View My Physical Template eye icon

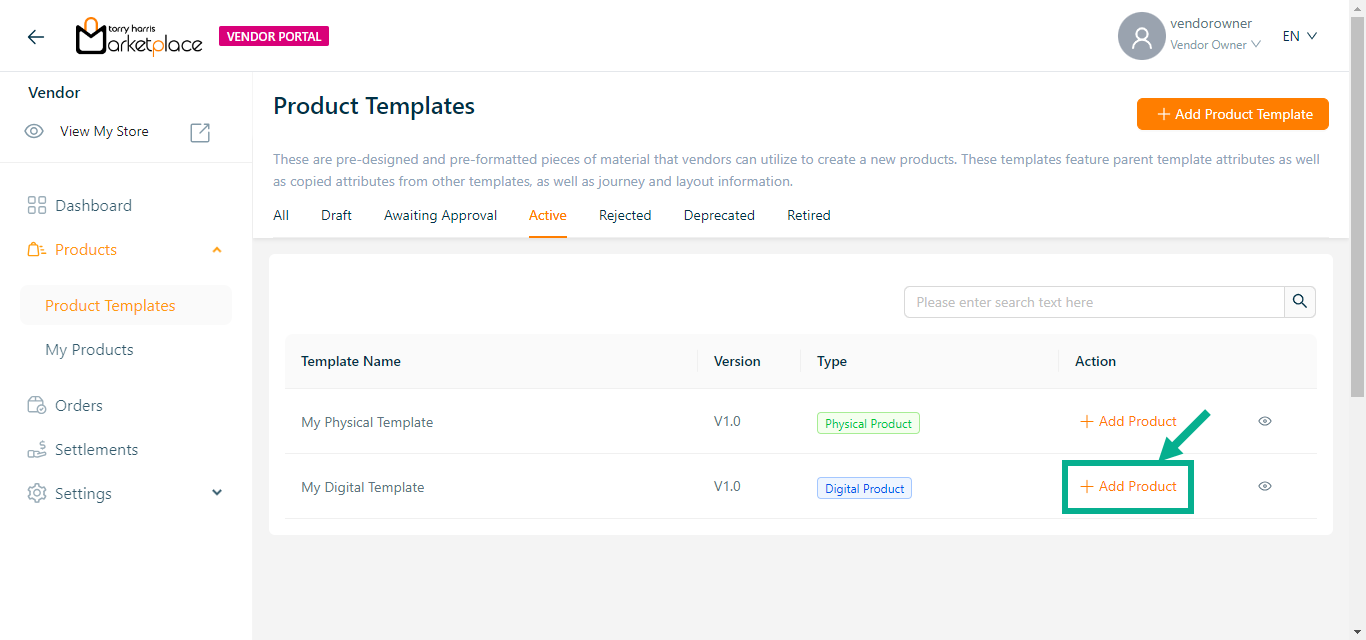point(1264,422)
